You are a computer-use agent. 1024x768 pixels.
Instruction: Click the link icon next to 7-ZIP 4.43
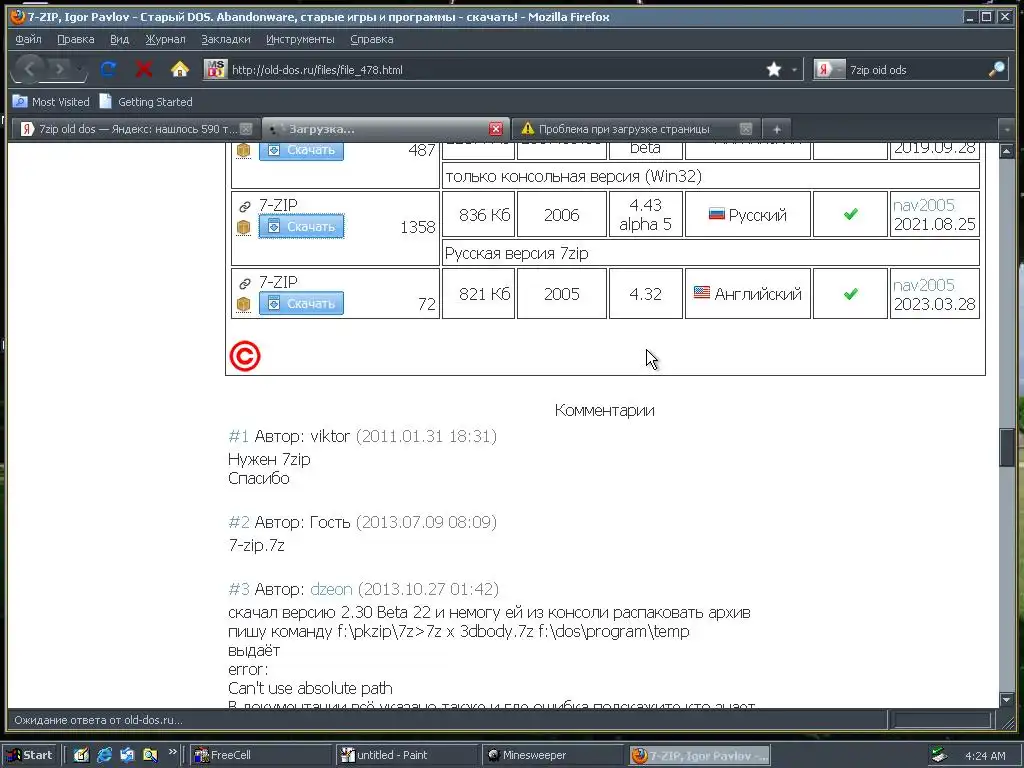(x=244, y=206)
